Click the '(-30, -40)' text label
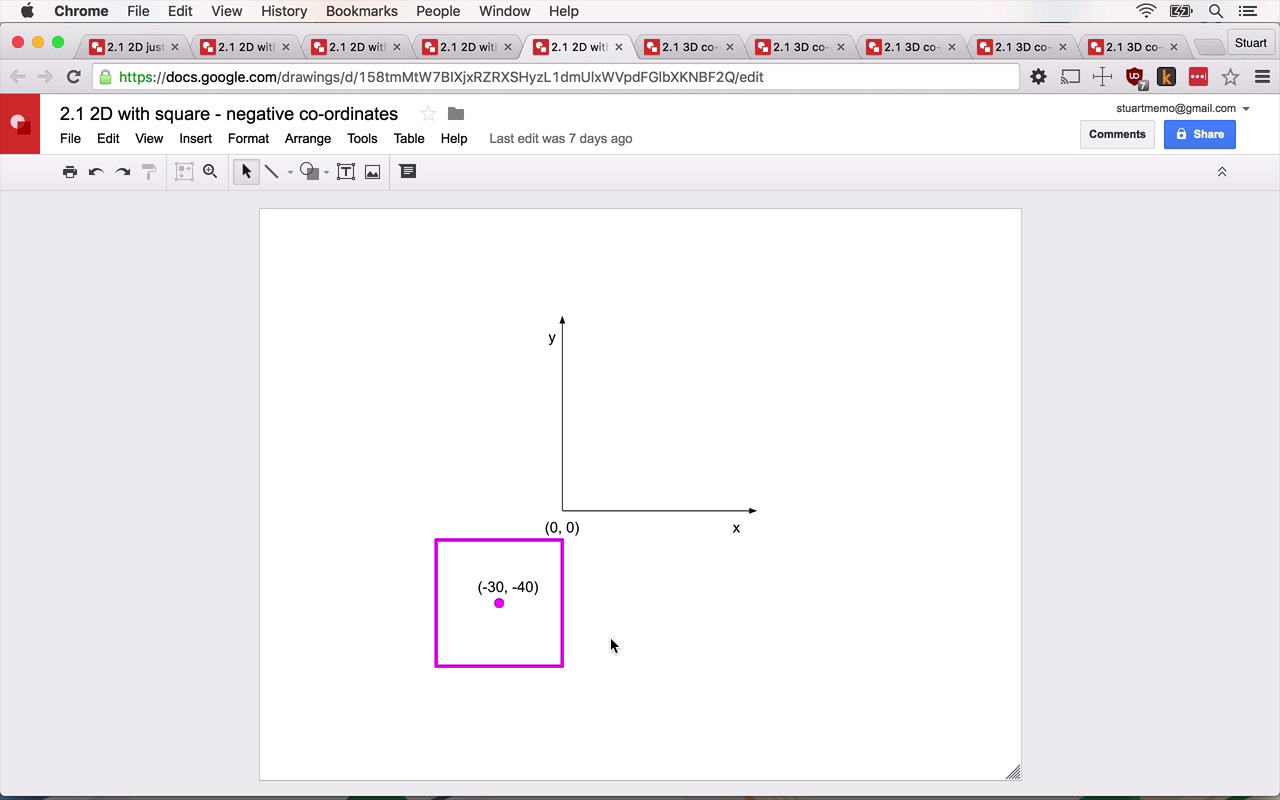This screenshot has height=800, width=1280. coord(508,587)
